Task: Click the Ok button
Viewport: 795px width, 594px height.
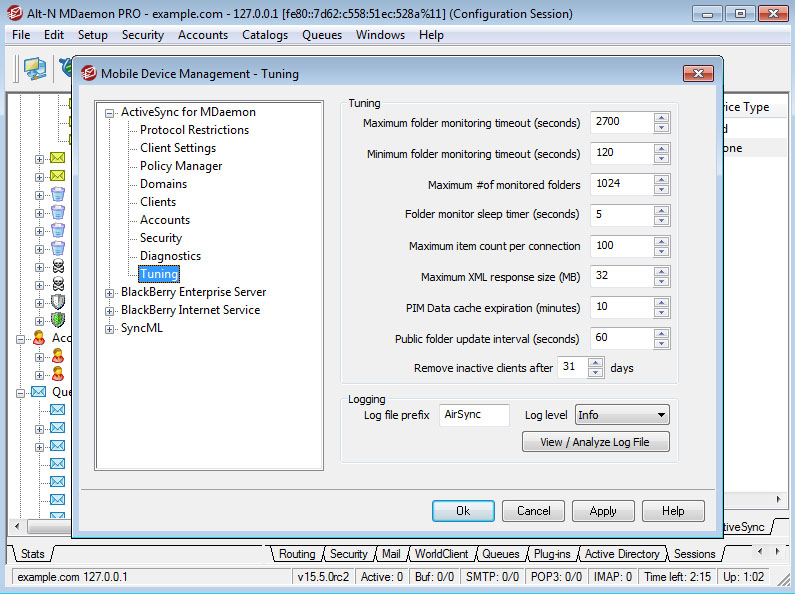Action: tap(463, 511)
